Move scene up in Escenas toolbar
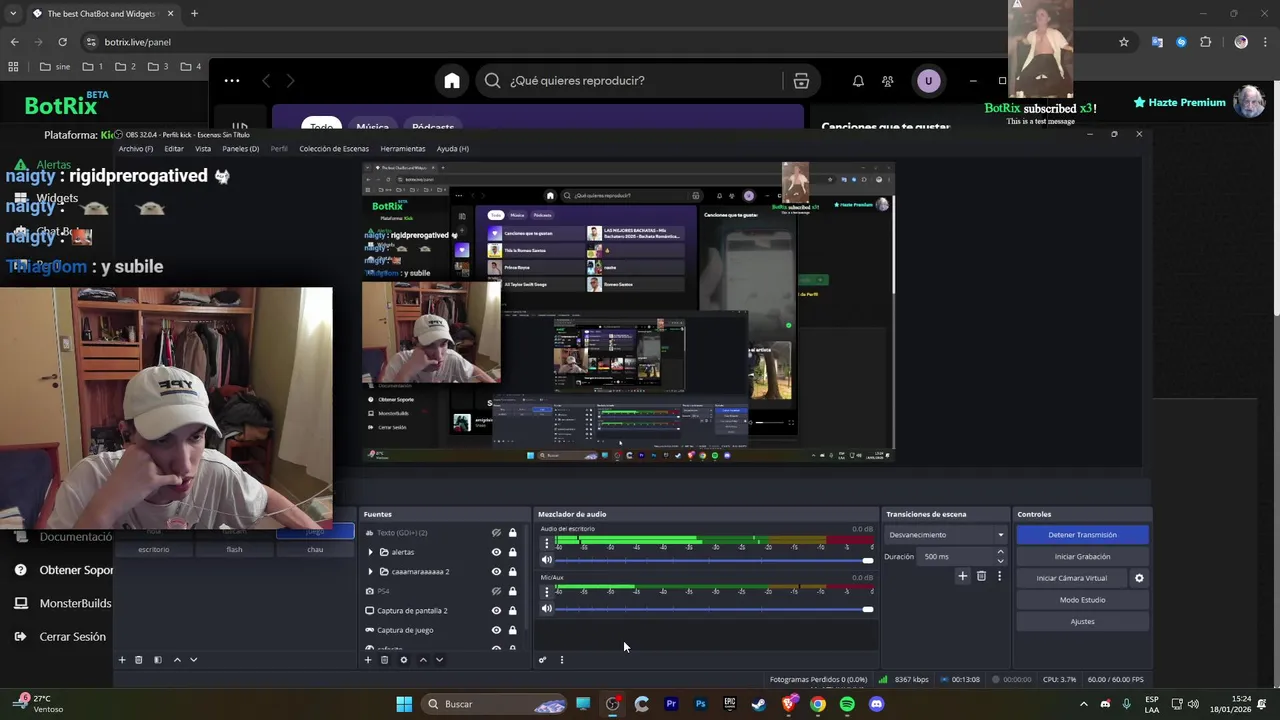1280x720 pixels. 177,660
